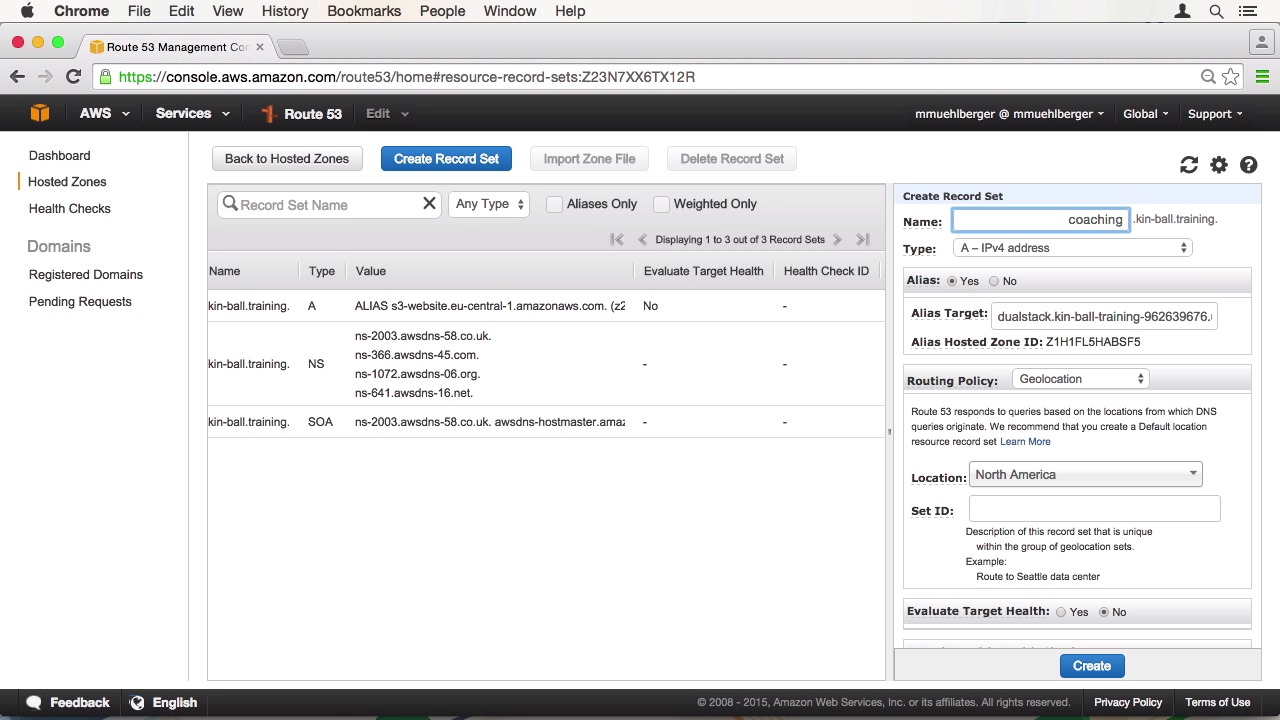Click the zoom magnifier icon in address bar
Viewport: 1280px width, 720px height.
point(1208,76)
